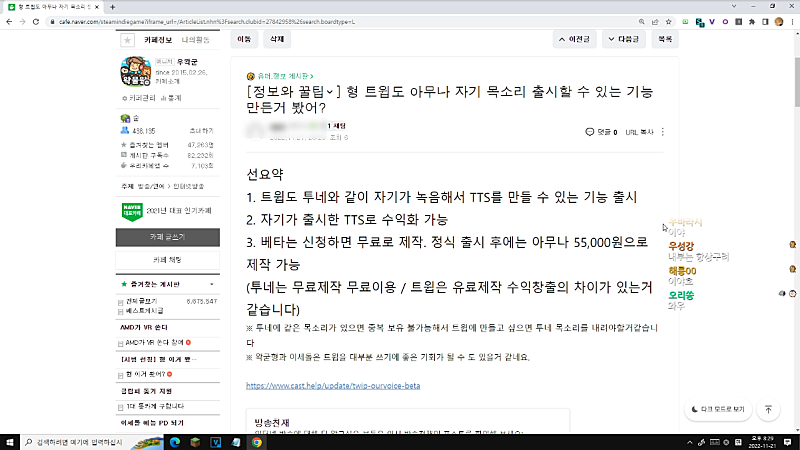
Task: Click the Chrome profile avatar
Action: point(779,22)
